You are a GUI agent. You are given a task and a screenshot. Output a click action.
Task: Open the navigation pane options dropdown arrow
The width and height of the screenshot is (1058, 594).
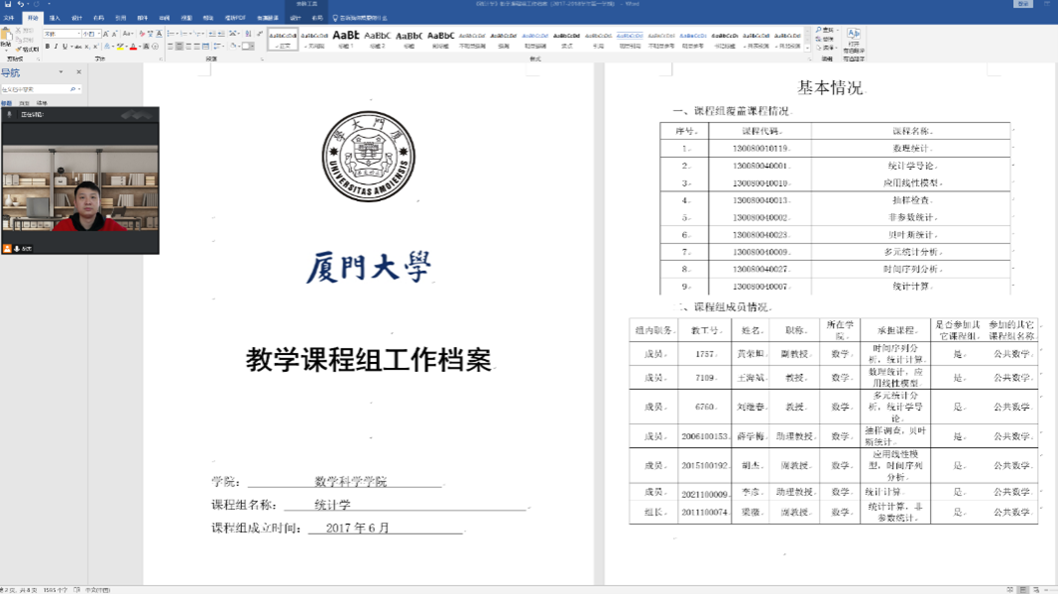[62, 73]
